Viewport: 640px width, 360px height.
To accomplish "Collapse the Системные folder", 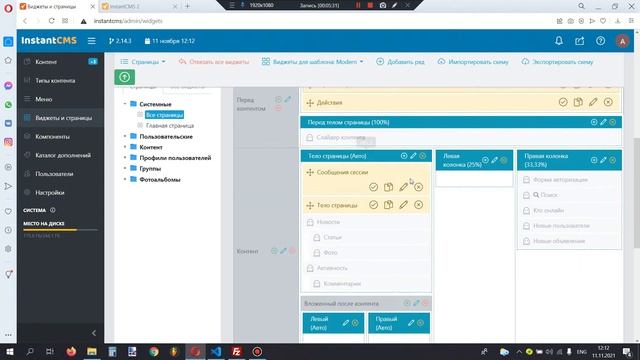I will pyautogui.click(x=125, y=104).
